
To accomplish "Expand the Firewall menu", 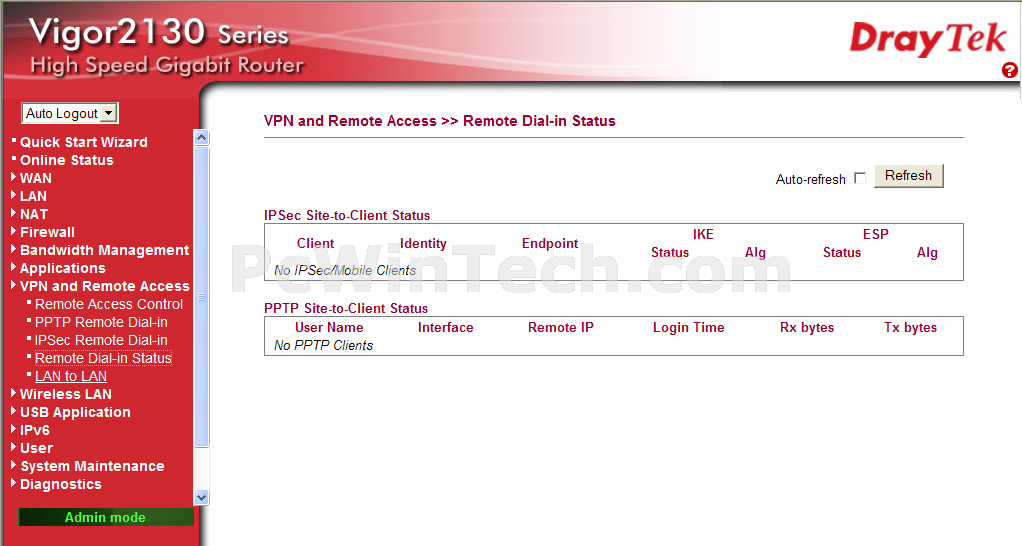I will 47,232.
